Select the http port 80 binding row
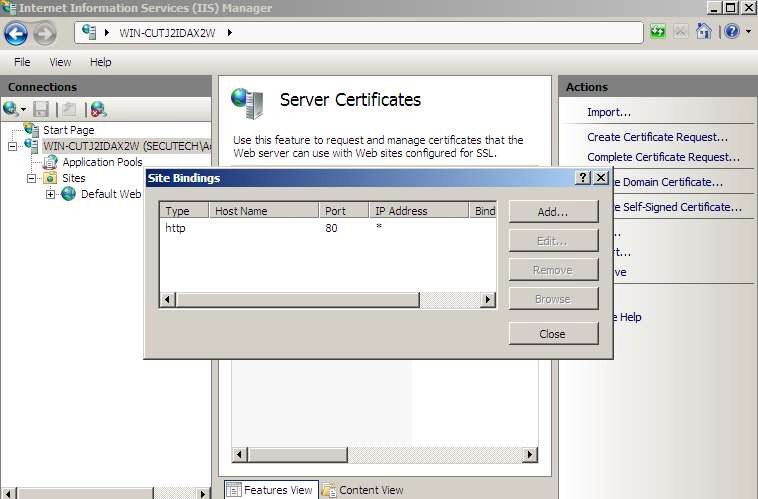758x499 pixels. (x=328, y=228)
